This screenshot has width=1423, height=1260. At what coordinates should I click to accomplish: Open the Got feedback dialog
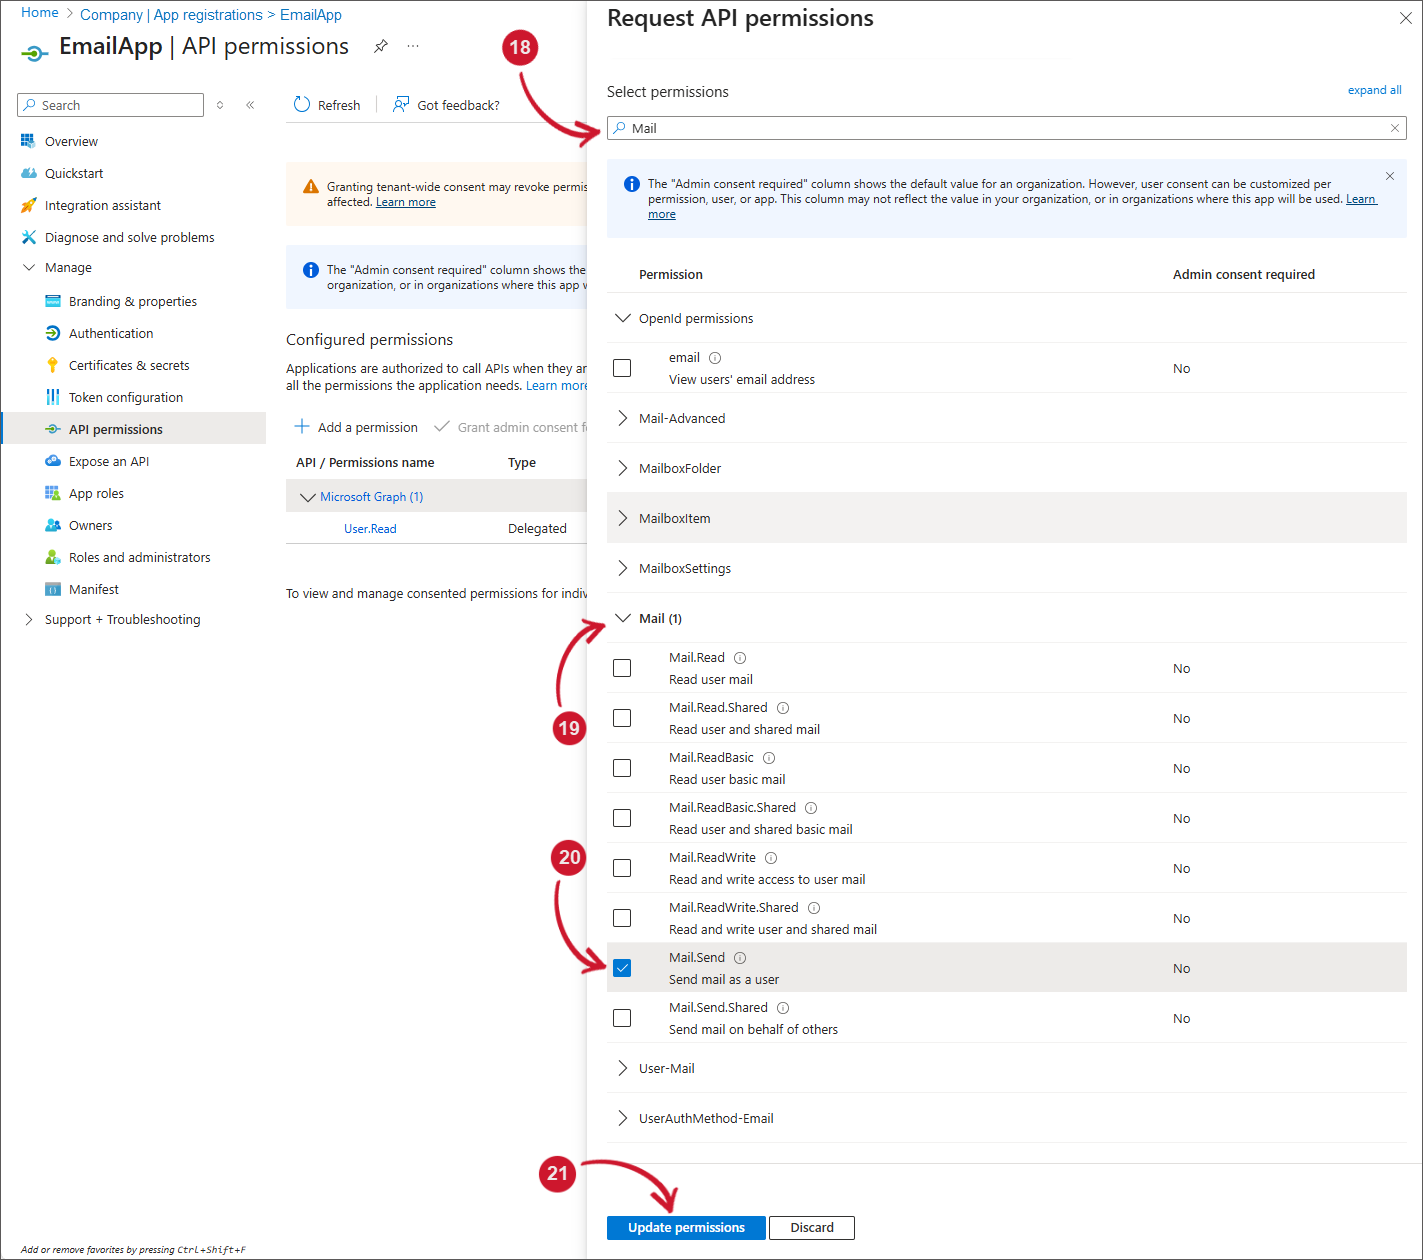pyautogui.click(x=446, y=104)
